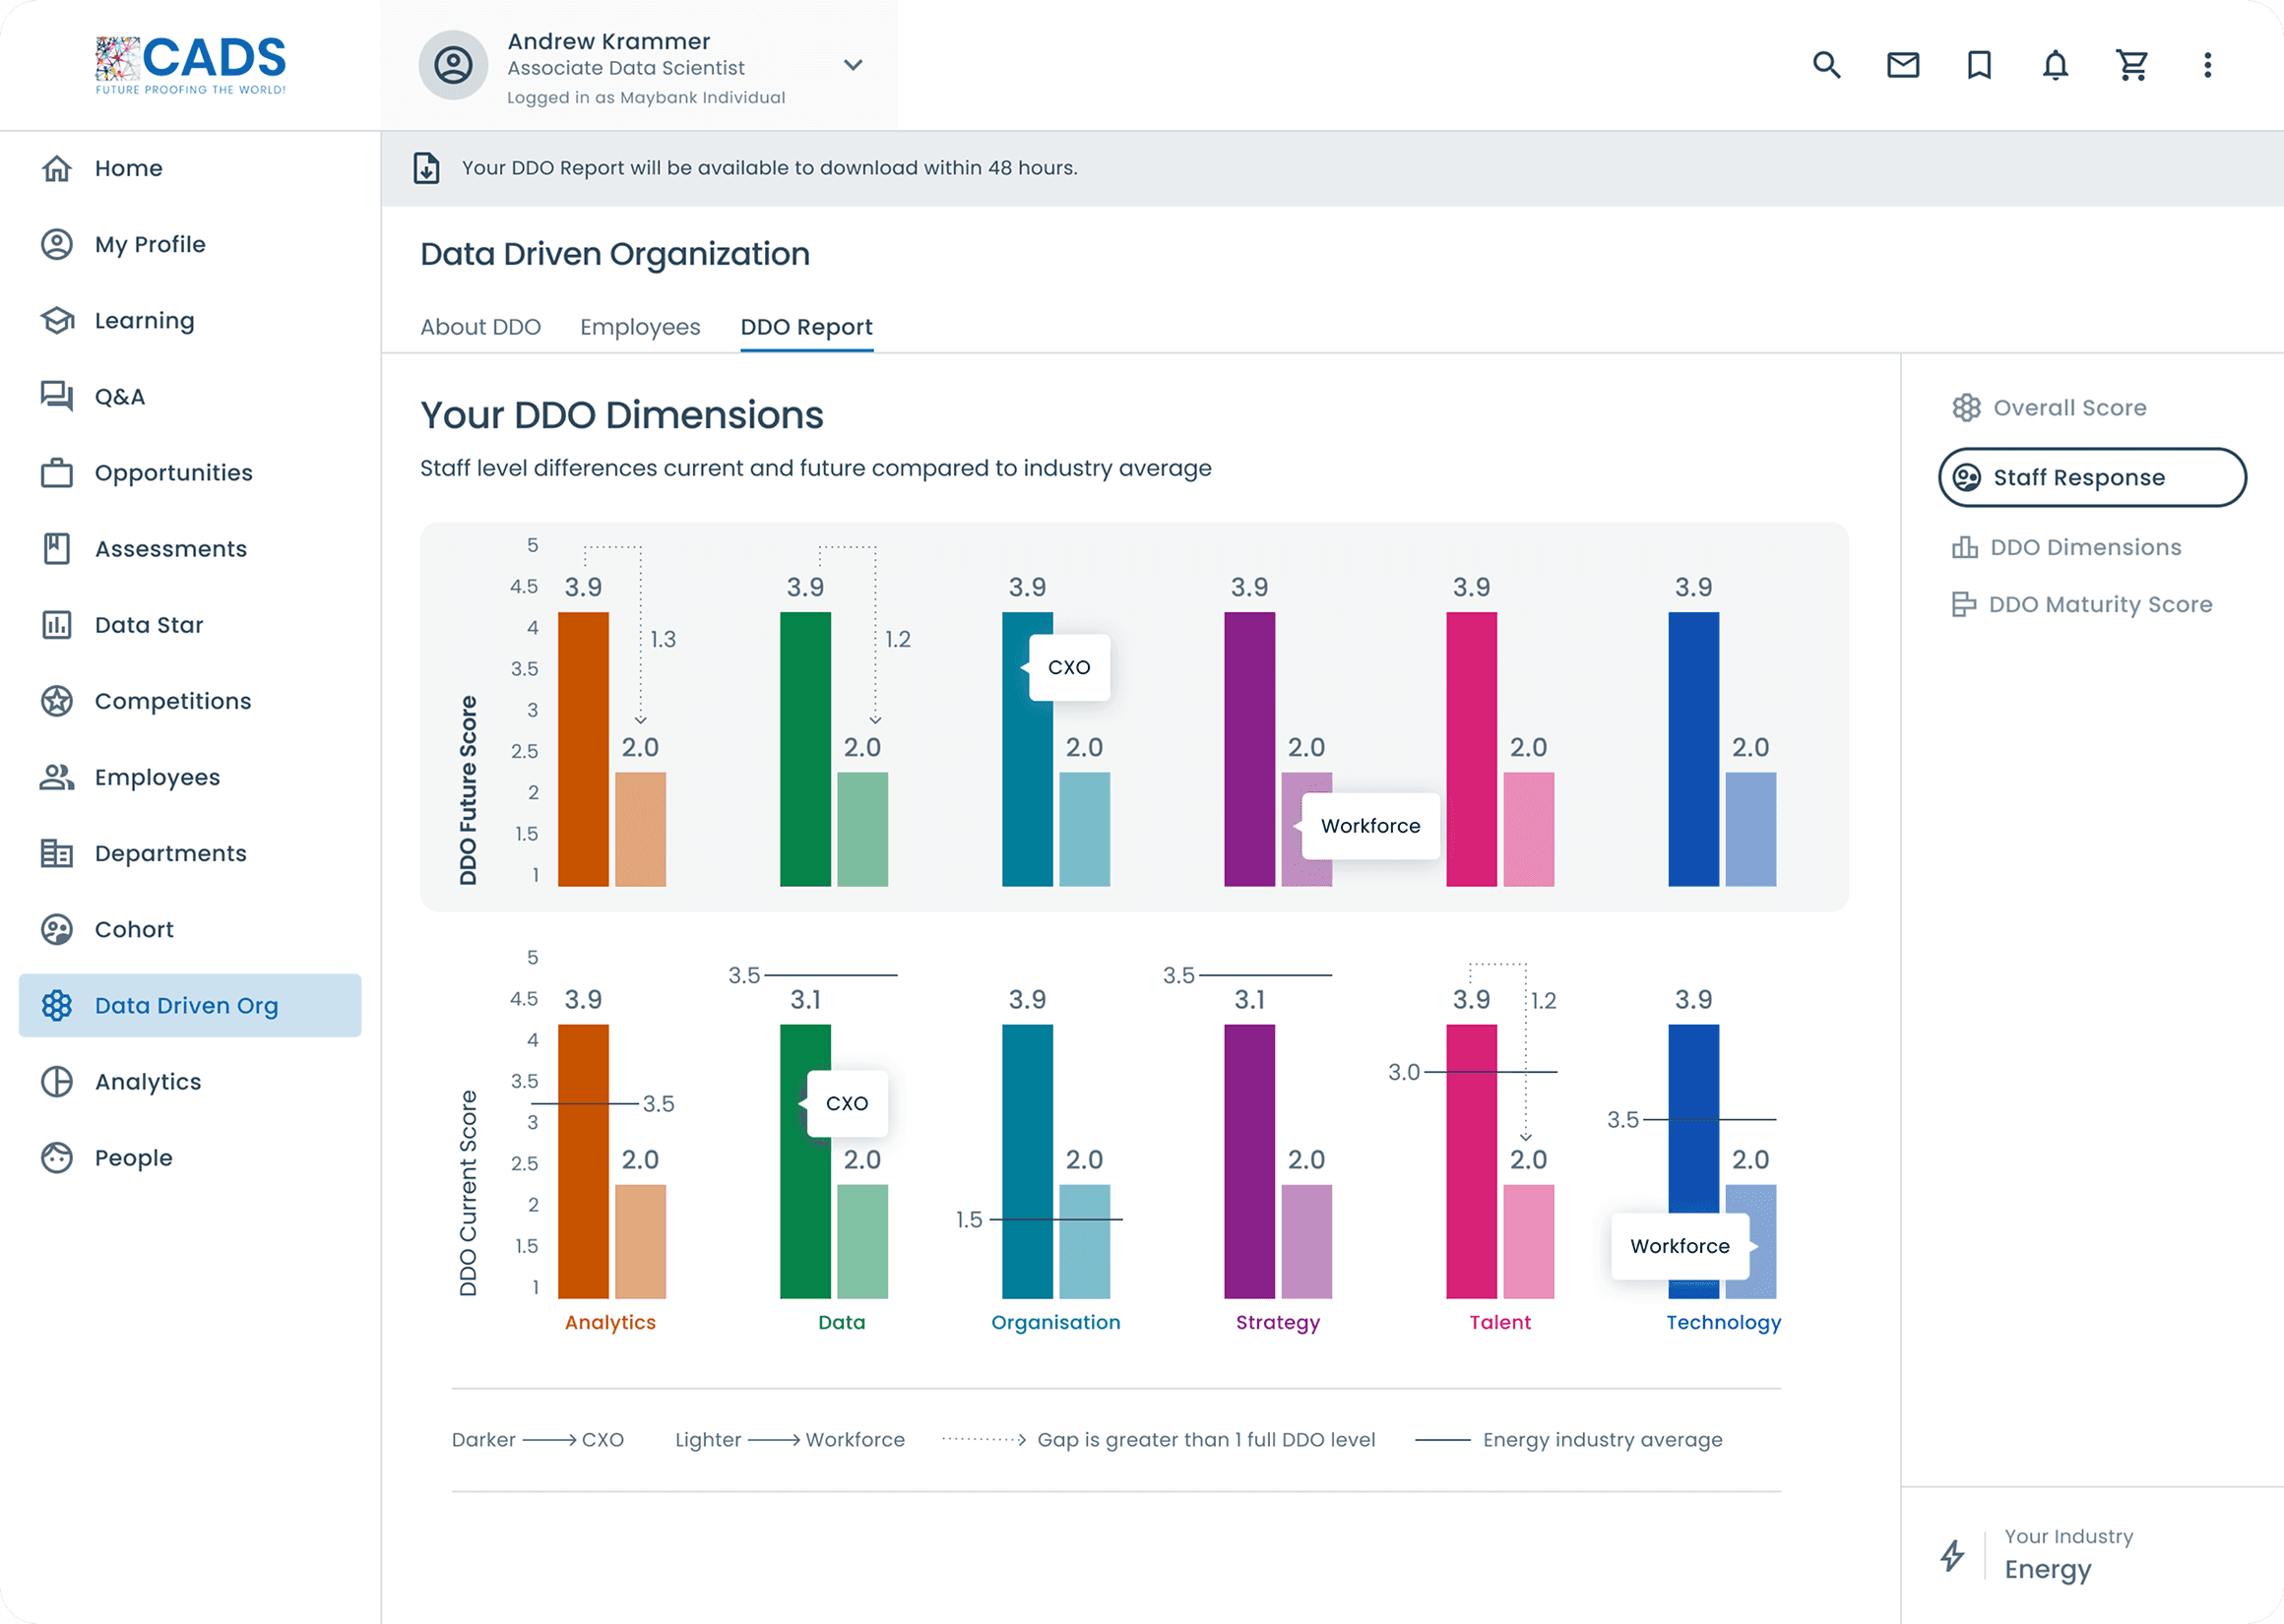Switch to the About DDO tab
Image resolution: width=2284 pixels, height=1624 pixels.
pyautogui.click(x=480, y=327)
